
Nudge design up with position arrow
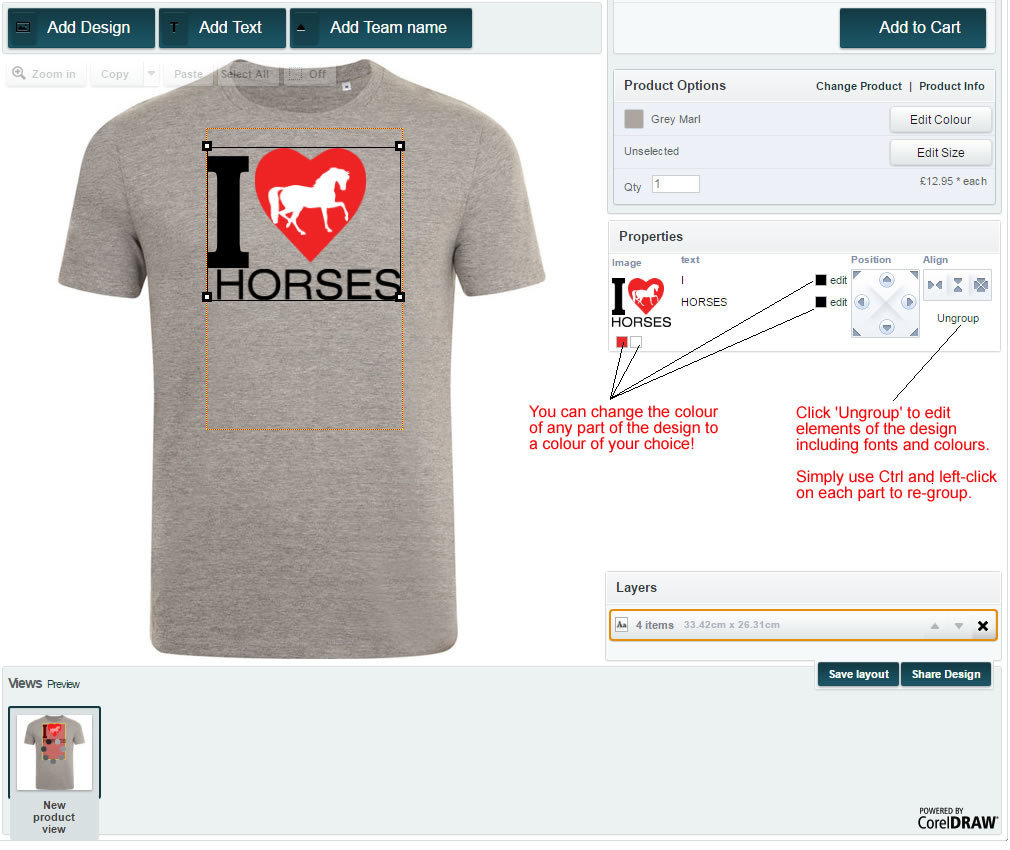[x=886, y=279]
